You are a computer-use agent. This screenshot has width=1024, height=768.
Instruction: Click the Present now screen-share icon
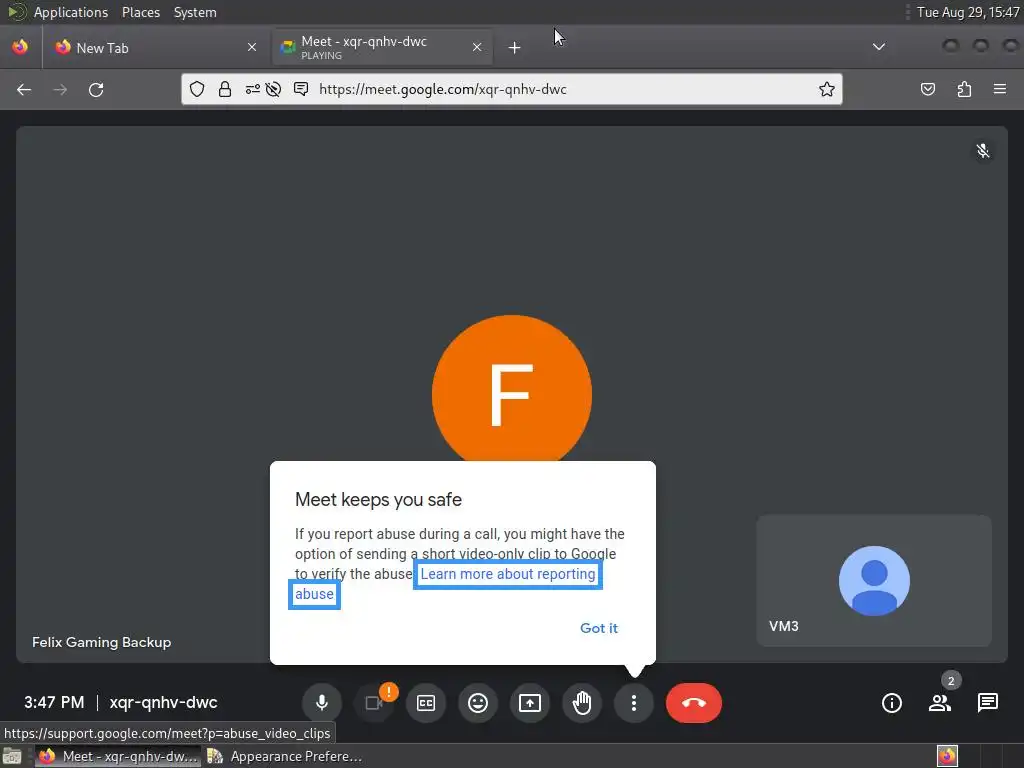pyautogui.click(x=530, y=703)
